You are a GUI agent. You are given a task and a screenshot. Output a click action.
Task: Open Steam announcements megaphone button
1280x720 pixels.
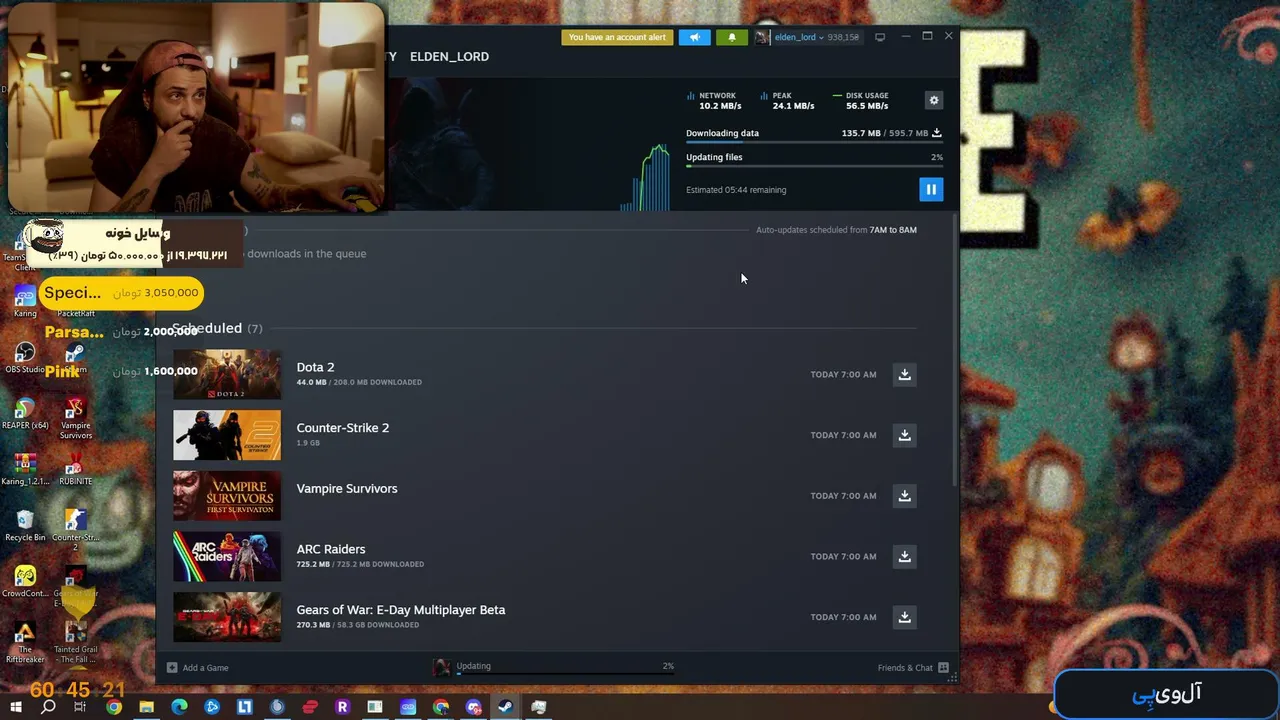(695, 37)
